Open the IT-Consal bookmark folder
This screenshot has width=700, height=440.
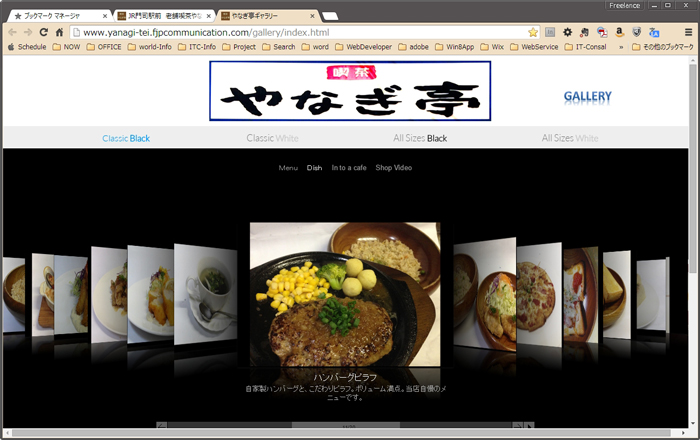coord(585,47)
